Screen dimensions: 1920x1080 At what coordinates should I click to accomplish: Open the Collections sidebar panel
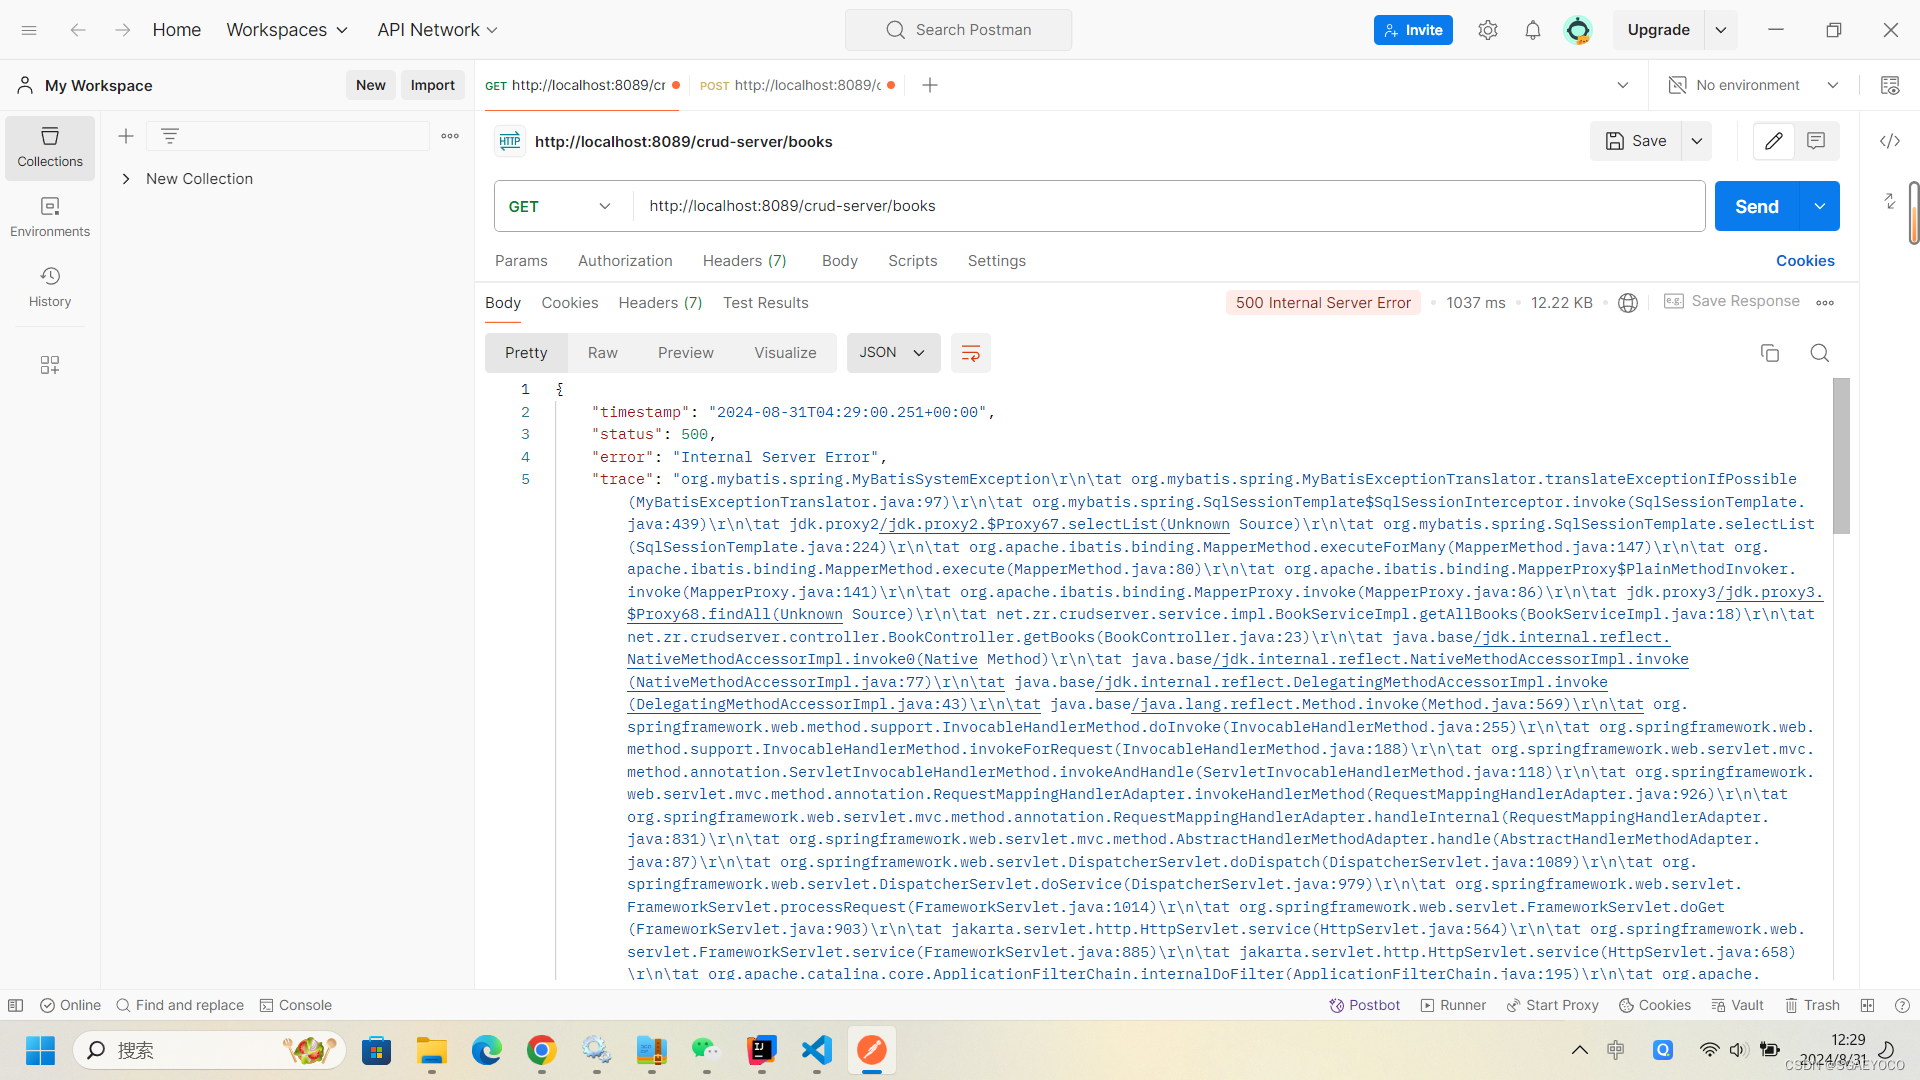coord(50,147)
